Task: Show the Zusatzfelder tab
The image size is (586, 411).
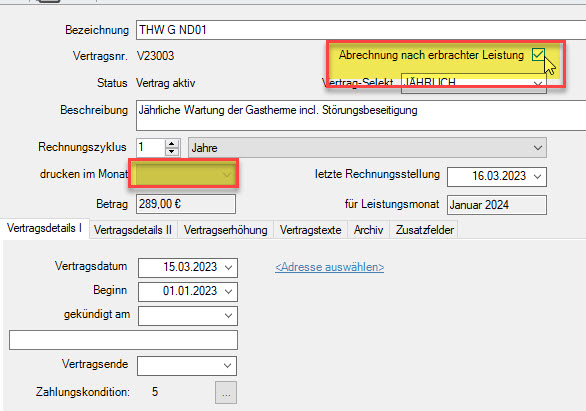Action: 425,230
